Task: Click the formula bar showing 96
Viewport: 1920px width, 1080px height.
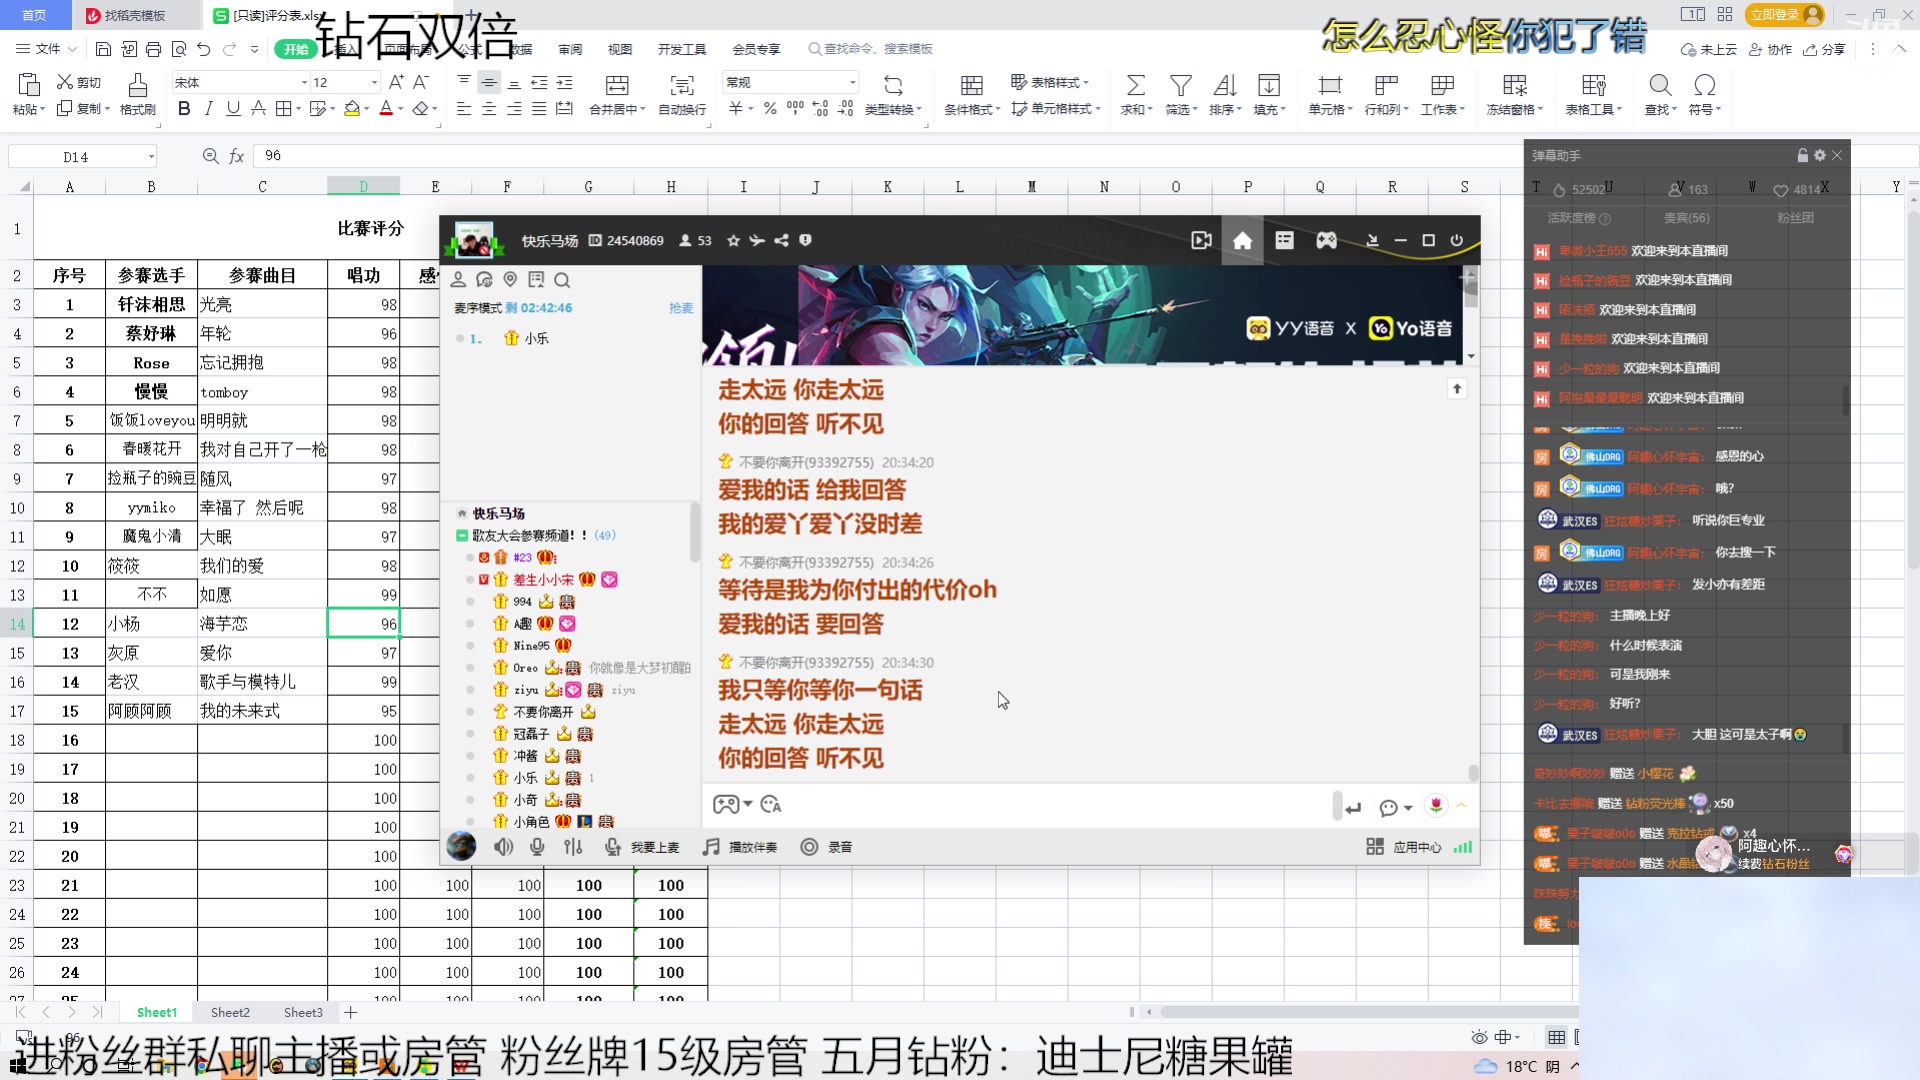Action: coord(885,156)
